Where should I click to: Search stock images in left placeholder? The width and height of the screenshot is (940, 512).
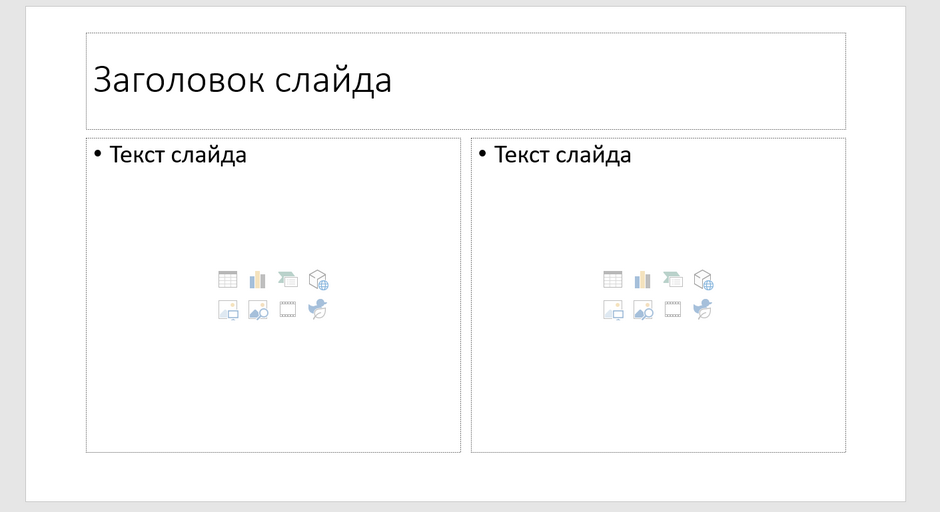pos(258,310)
